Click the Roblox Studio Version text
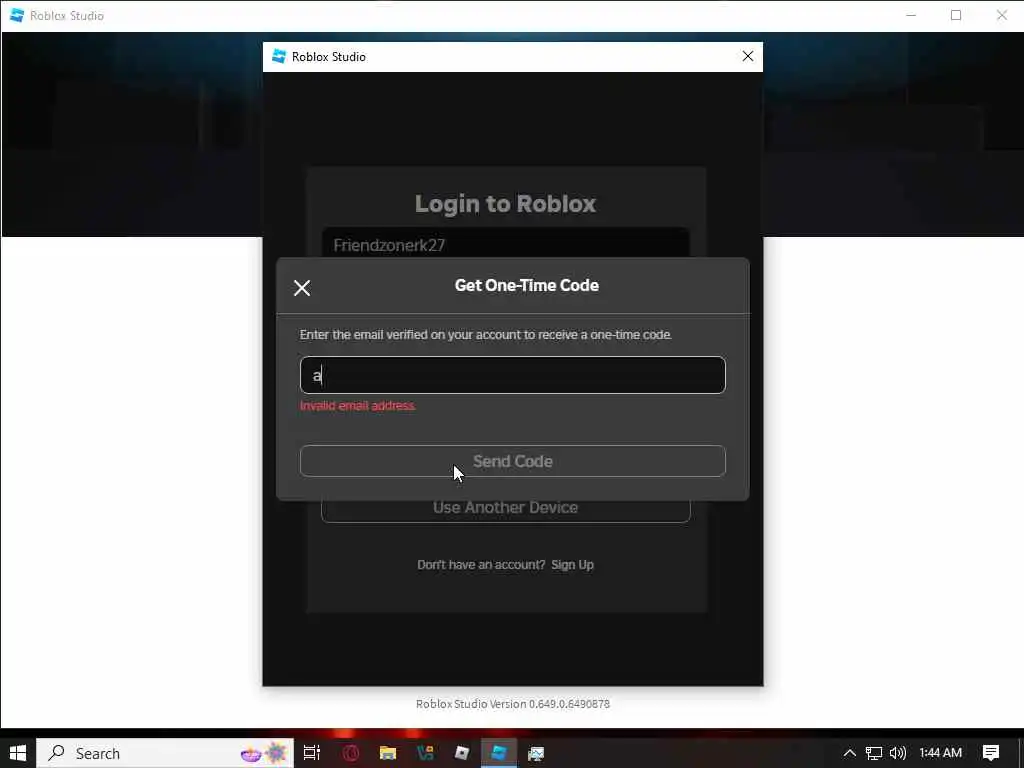This screenshot has width=1024, height=768. [513, 704]
